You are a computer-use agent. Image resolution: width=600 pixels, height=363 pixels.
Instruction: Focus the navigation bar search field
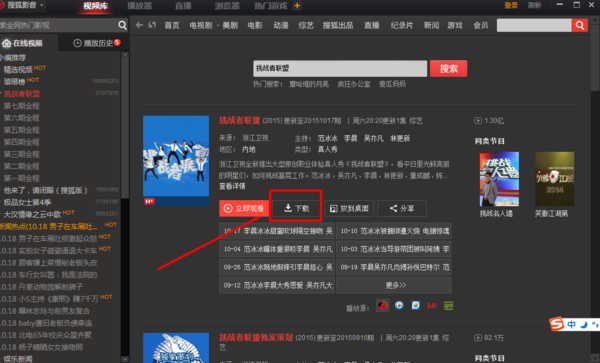click(534, 26)
